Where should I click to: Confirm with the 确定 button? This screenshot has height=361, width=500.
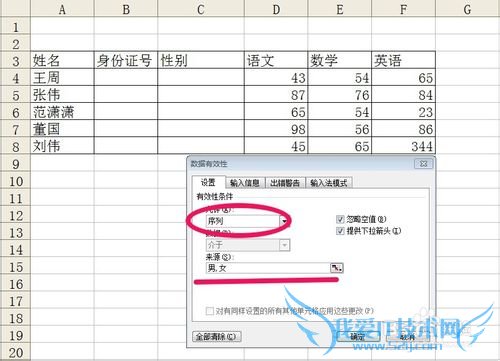click(x=358, y=337)
